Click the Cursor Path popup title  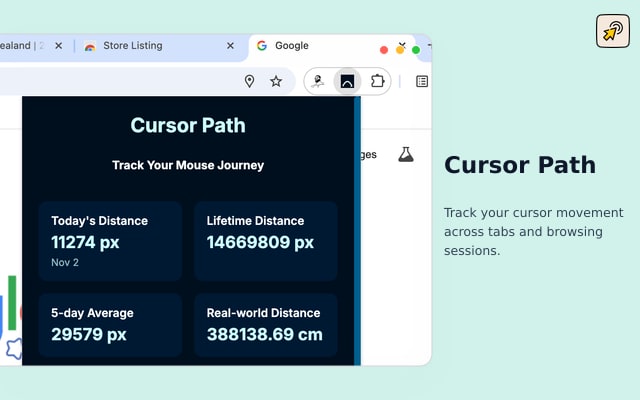tap(188, 125)
